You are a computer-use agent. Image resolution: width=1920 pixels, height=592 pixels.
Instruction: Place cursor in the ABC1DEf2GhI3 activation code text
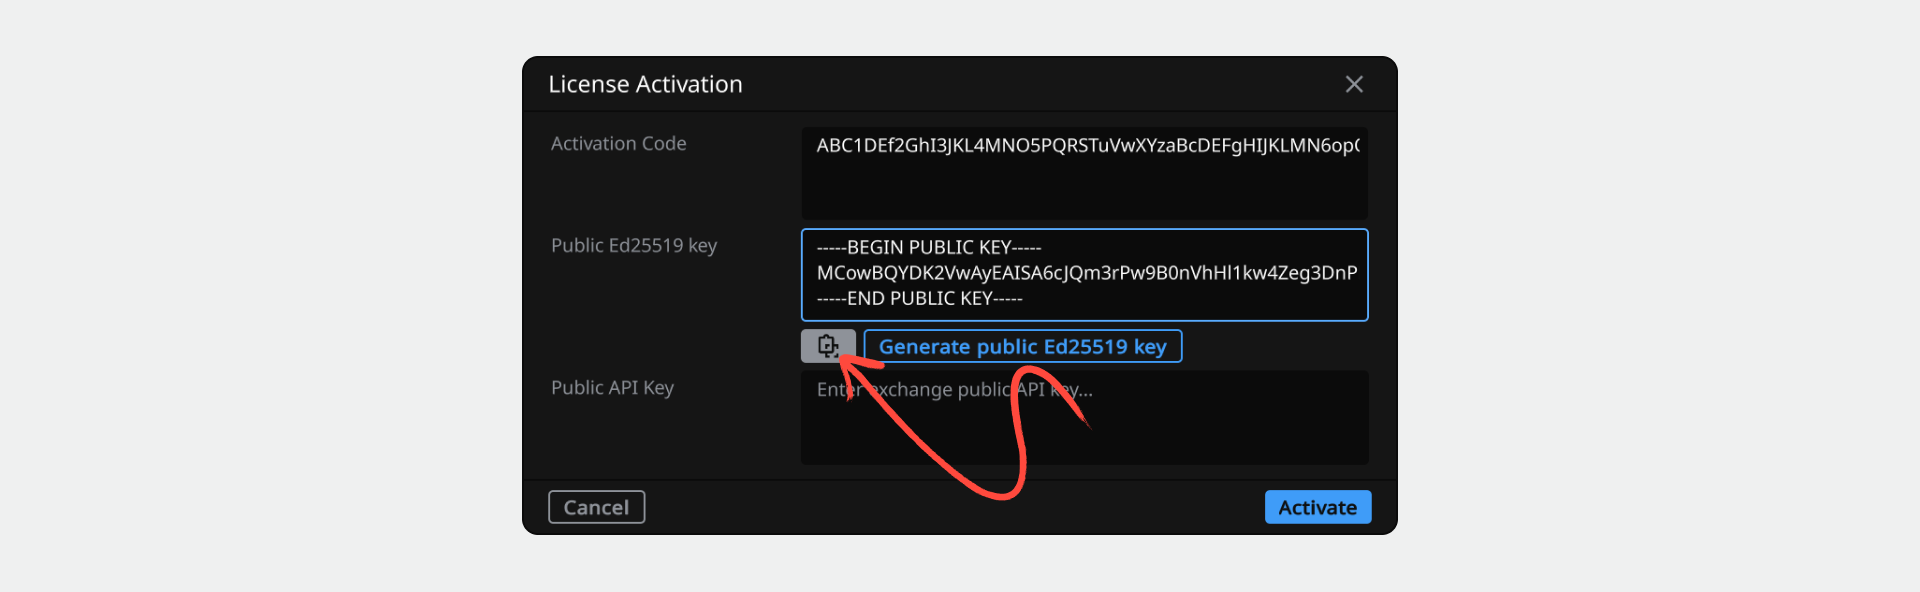tap(1088, 145)
